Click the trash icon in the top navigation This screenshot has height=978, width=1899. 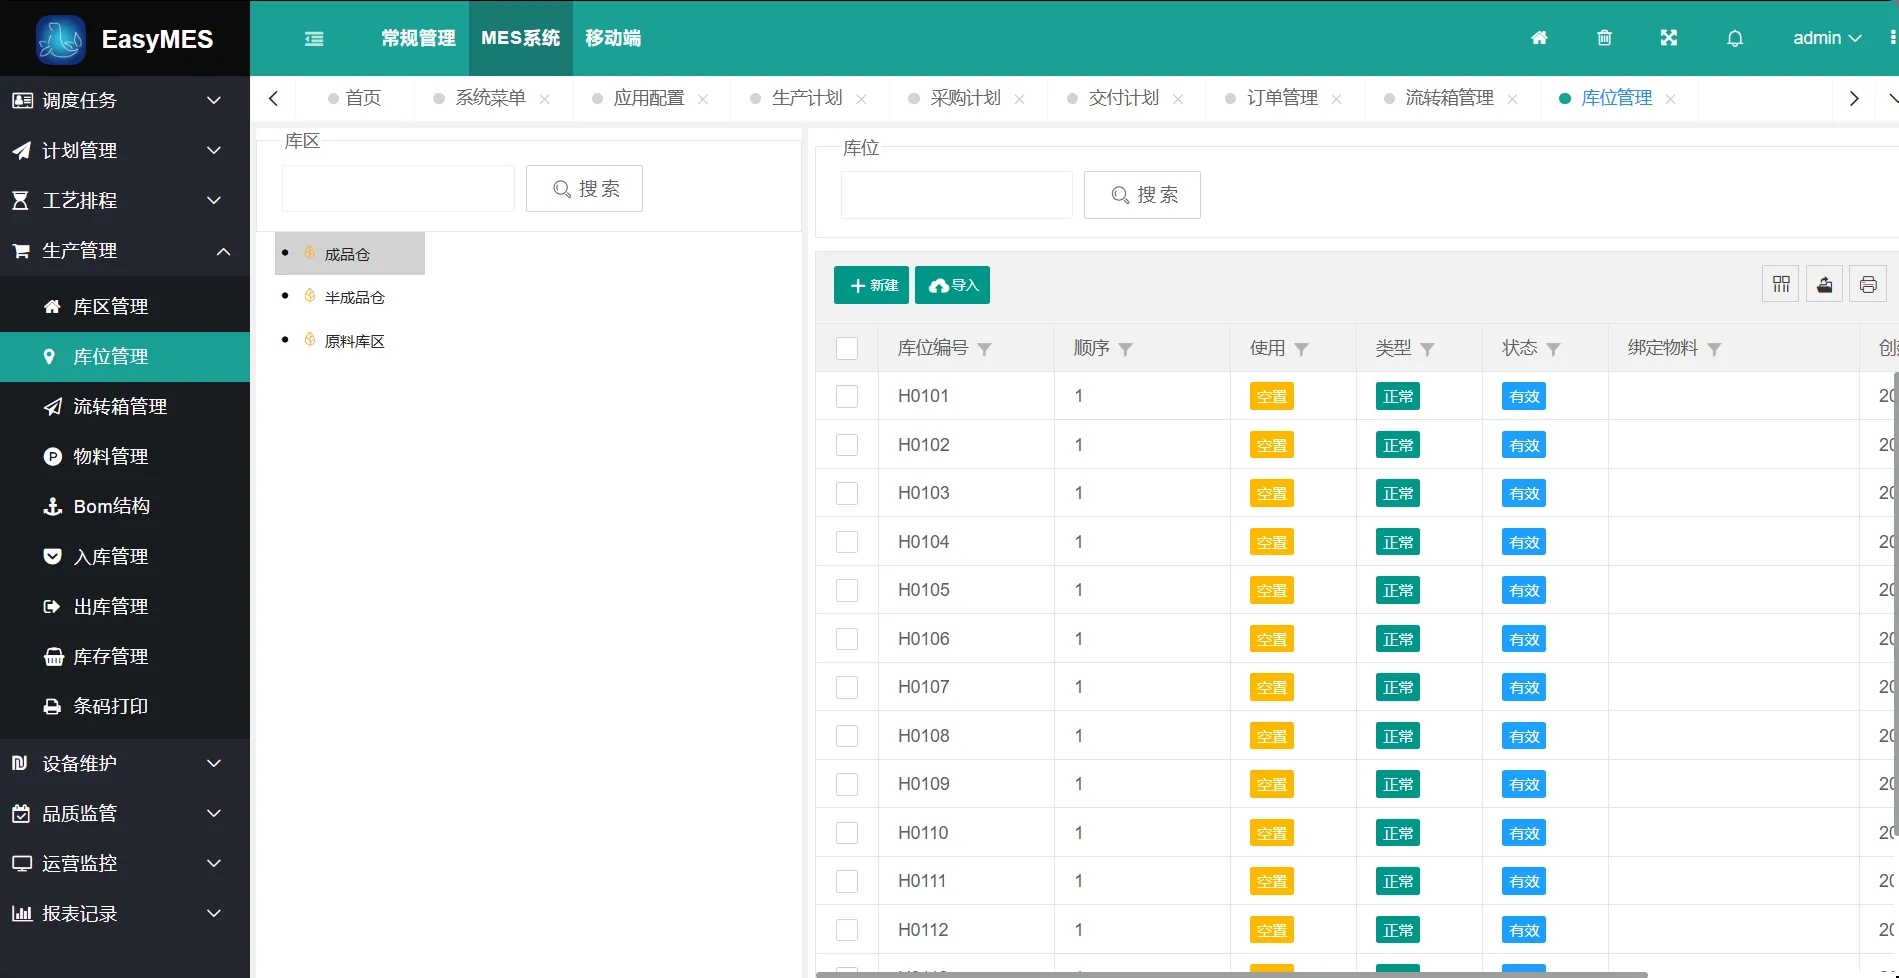point(1604,37)
